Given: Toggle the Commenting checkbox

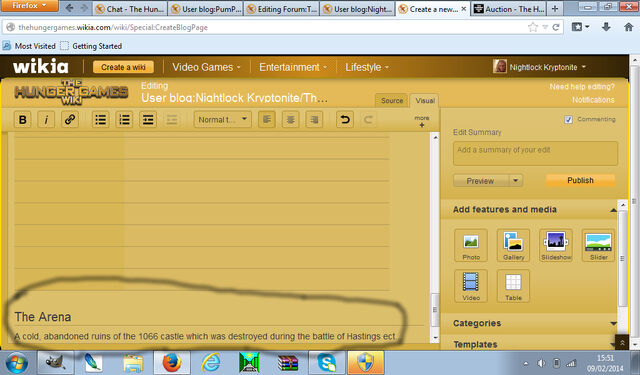Looking at the screenshot, I should [x=568, y=119].
